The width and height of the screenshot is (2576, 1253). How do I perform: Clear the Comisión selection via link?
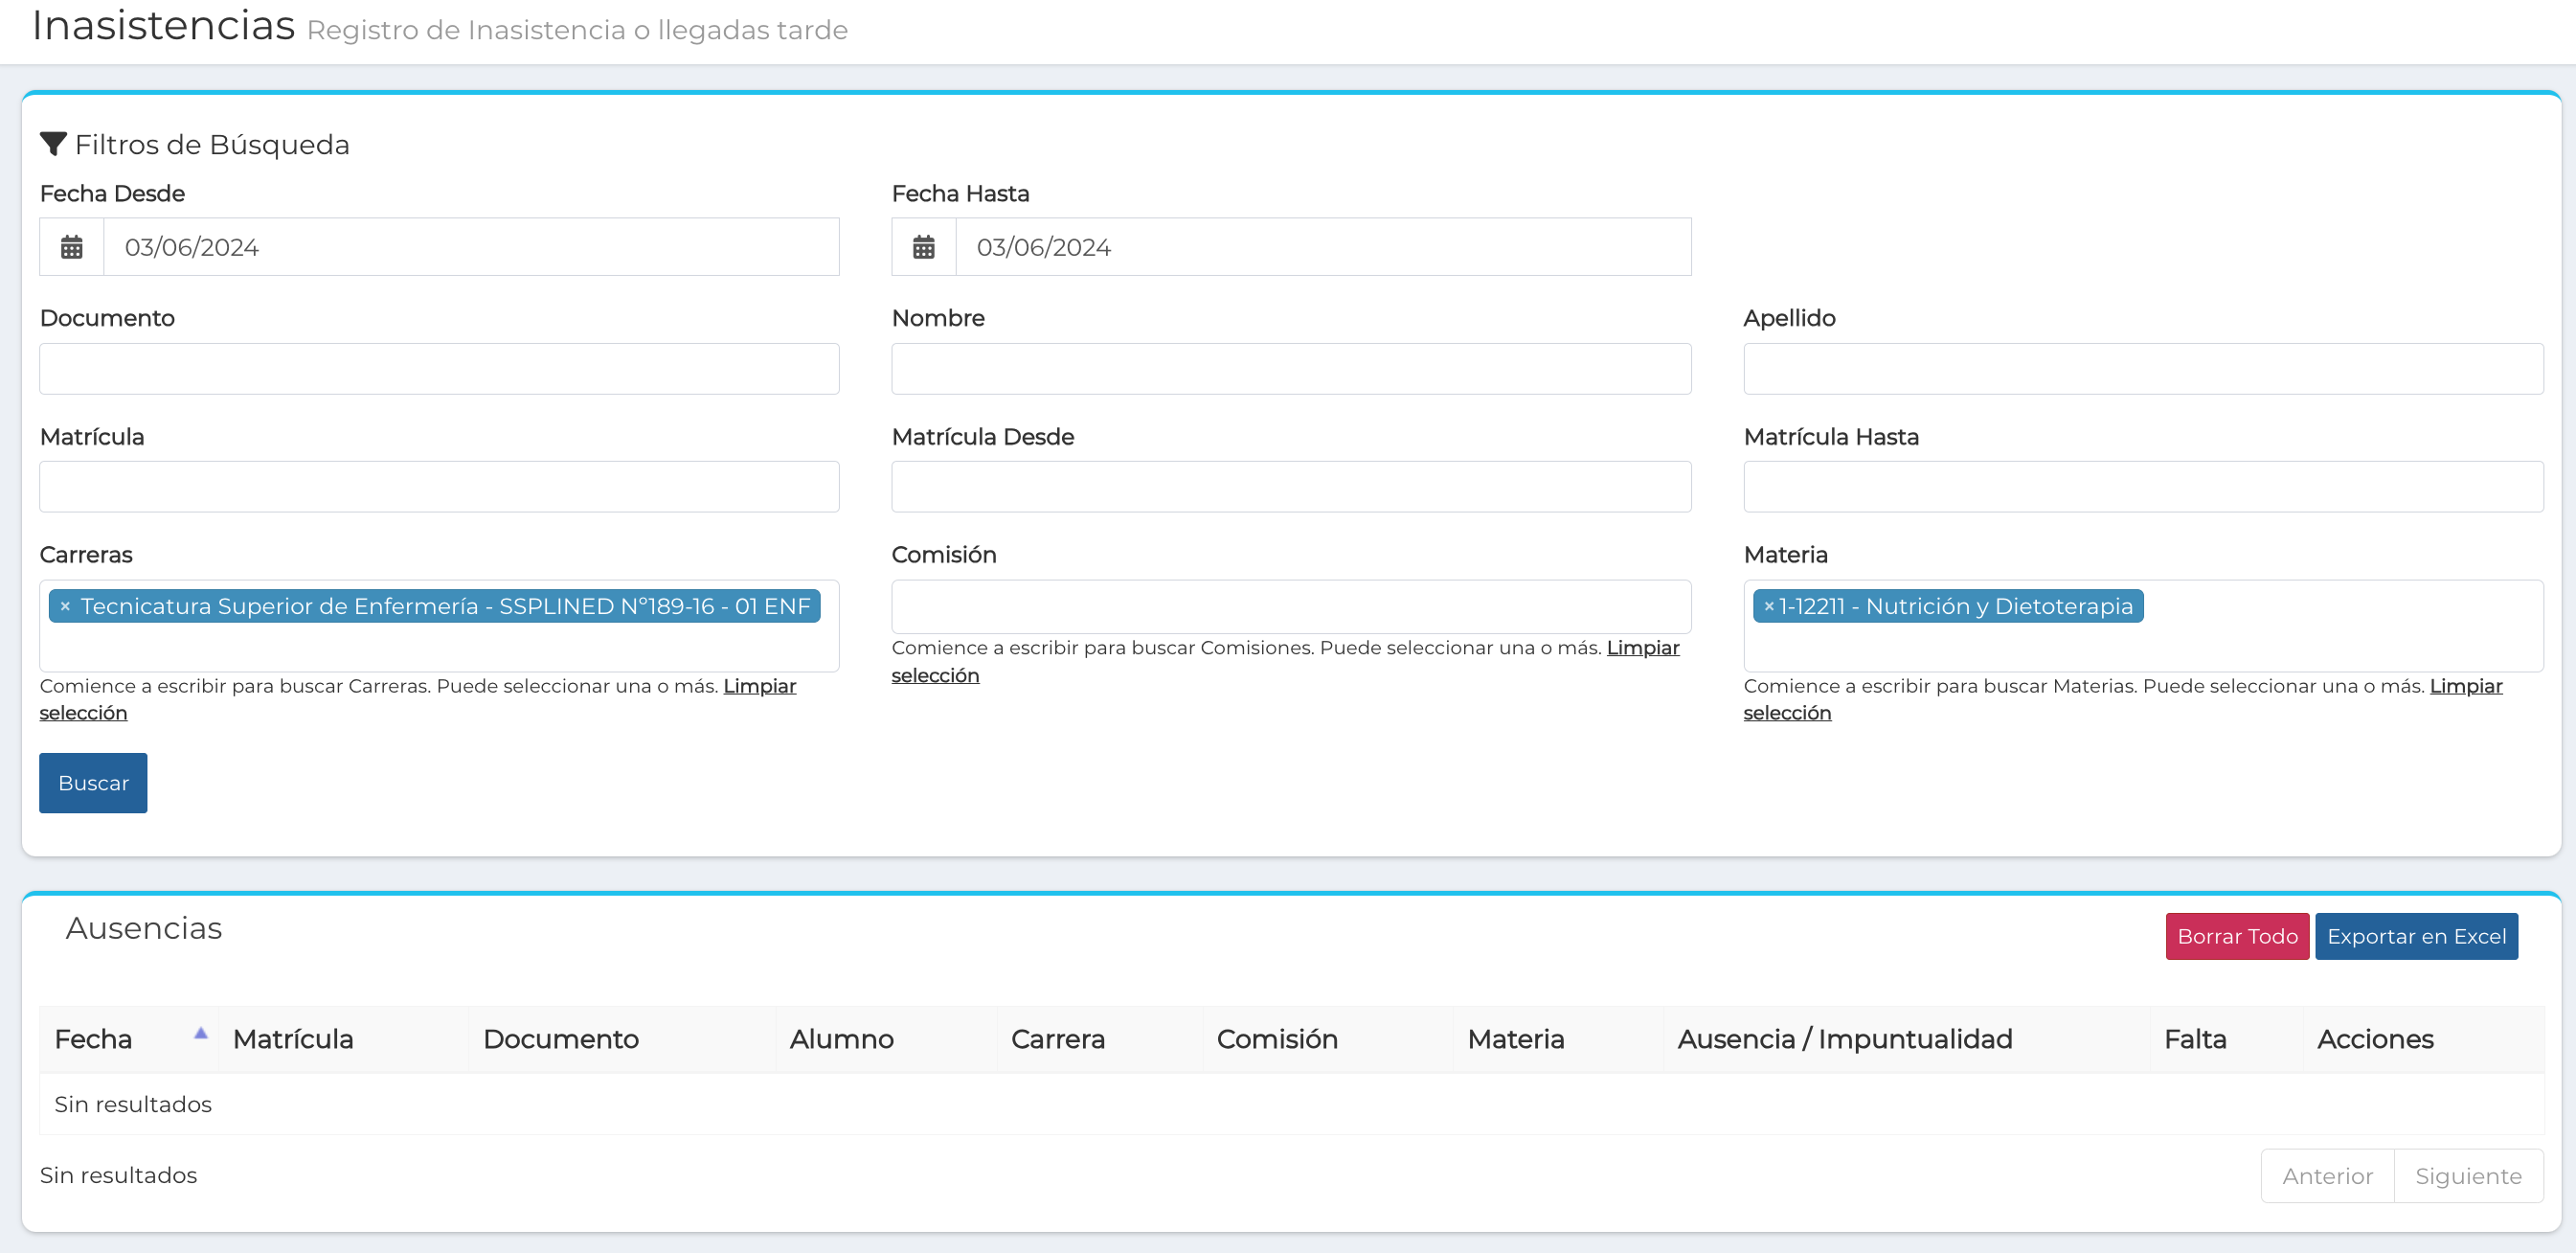(x=1642, y=648)
